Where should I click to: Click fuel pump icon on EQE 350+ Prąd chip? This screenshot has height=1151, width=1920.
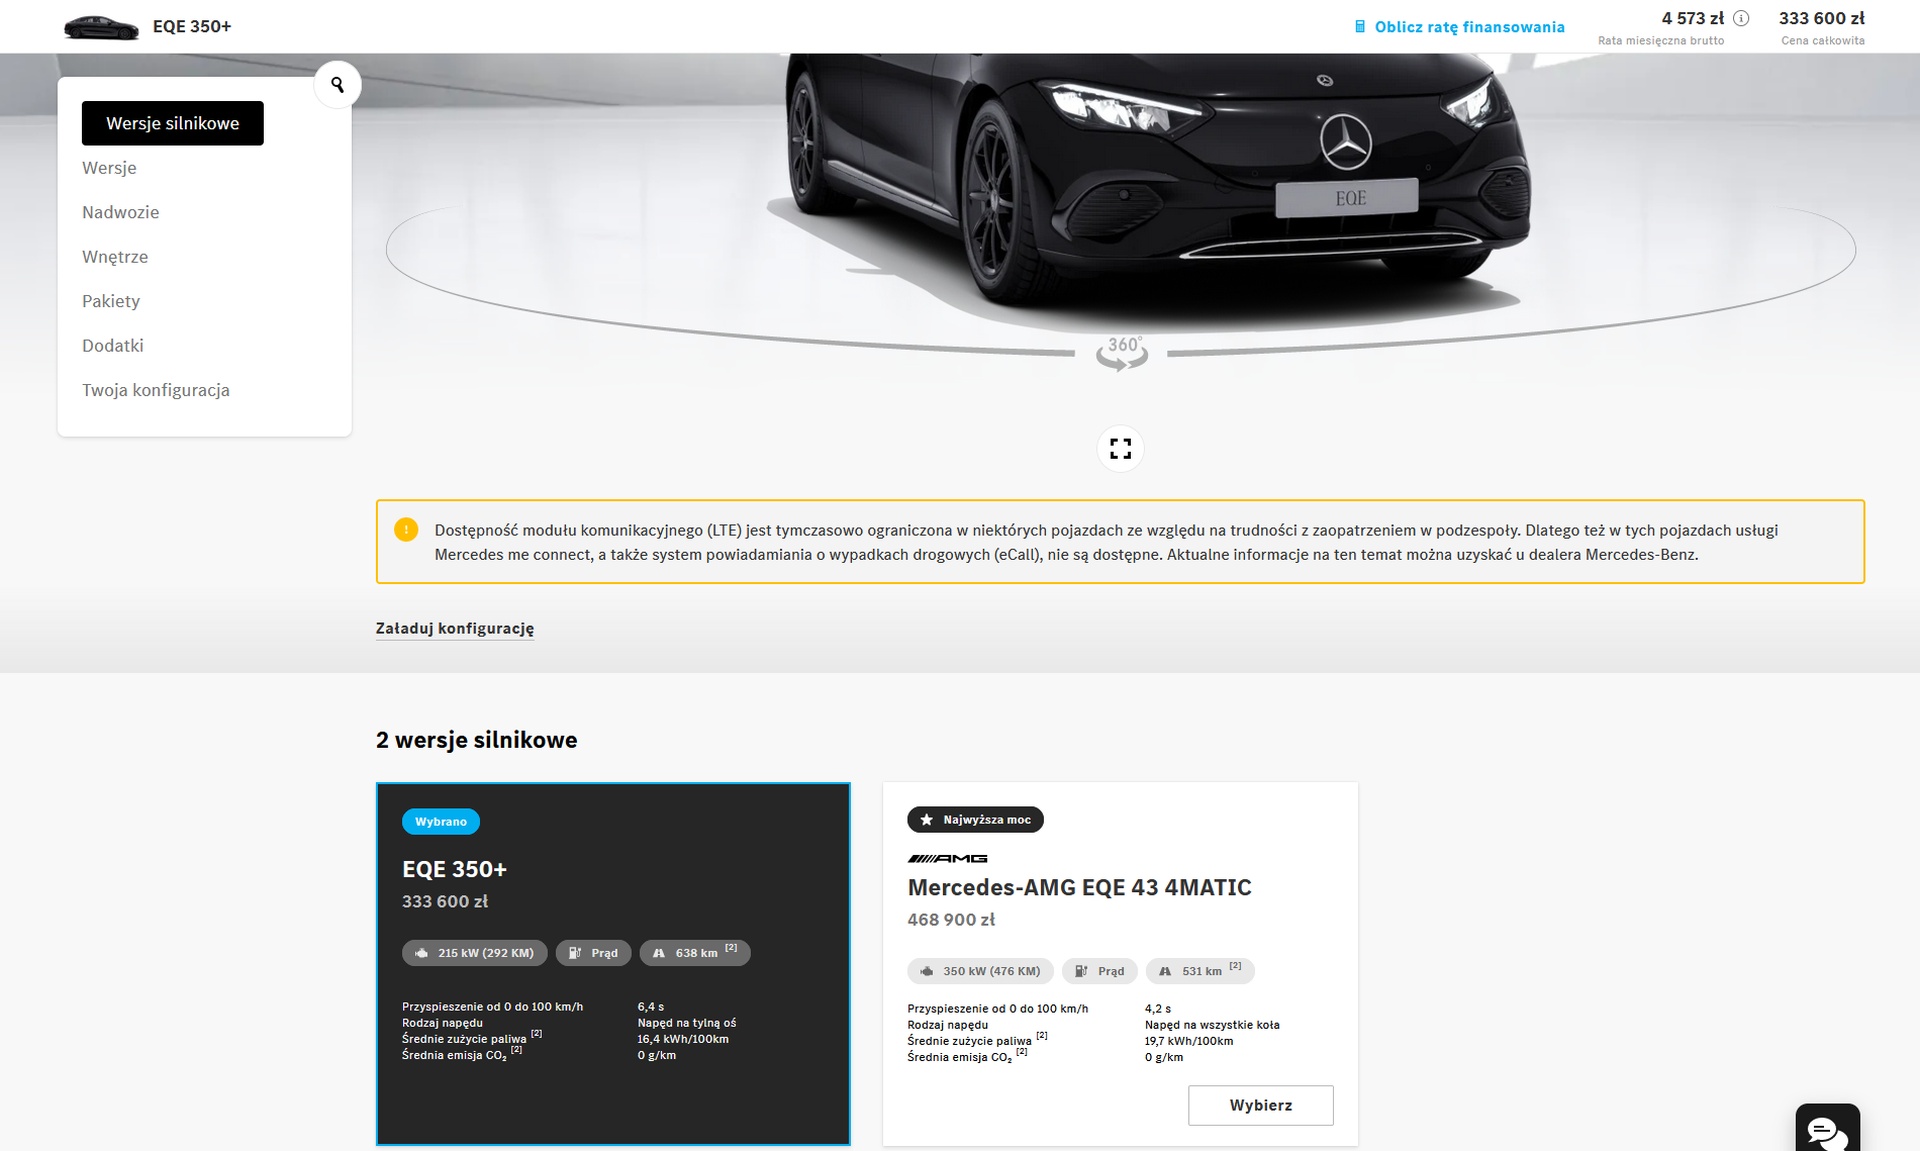click(575, 953)
